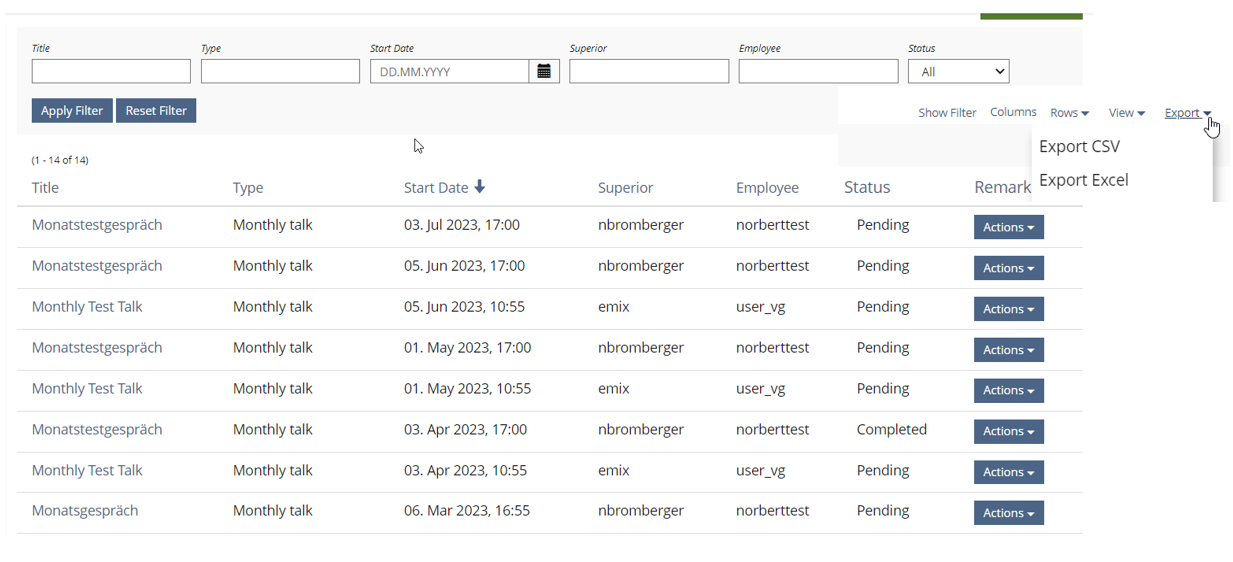Focus the Title filter input field
The width and height of the screenshot is (1233, 562).
point(111,71)
